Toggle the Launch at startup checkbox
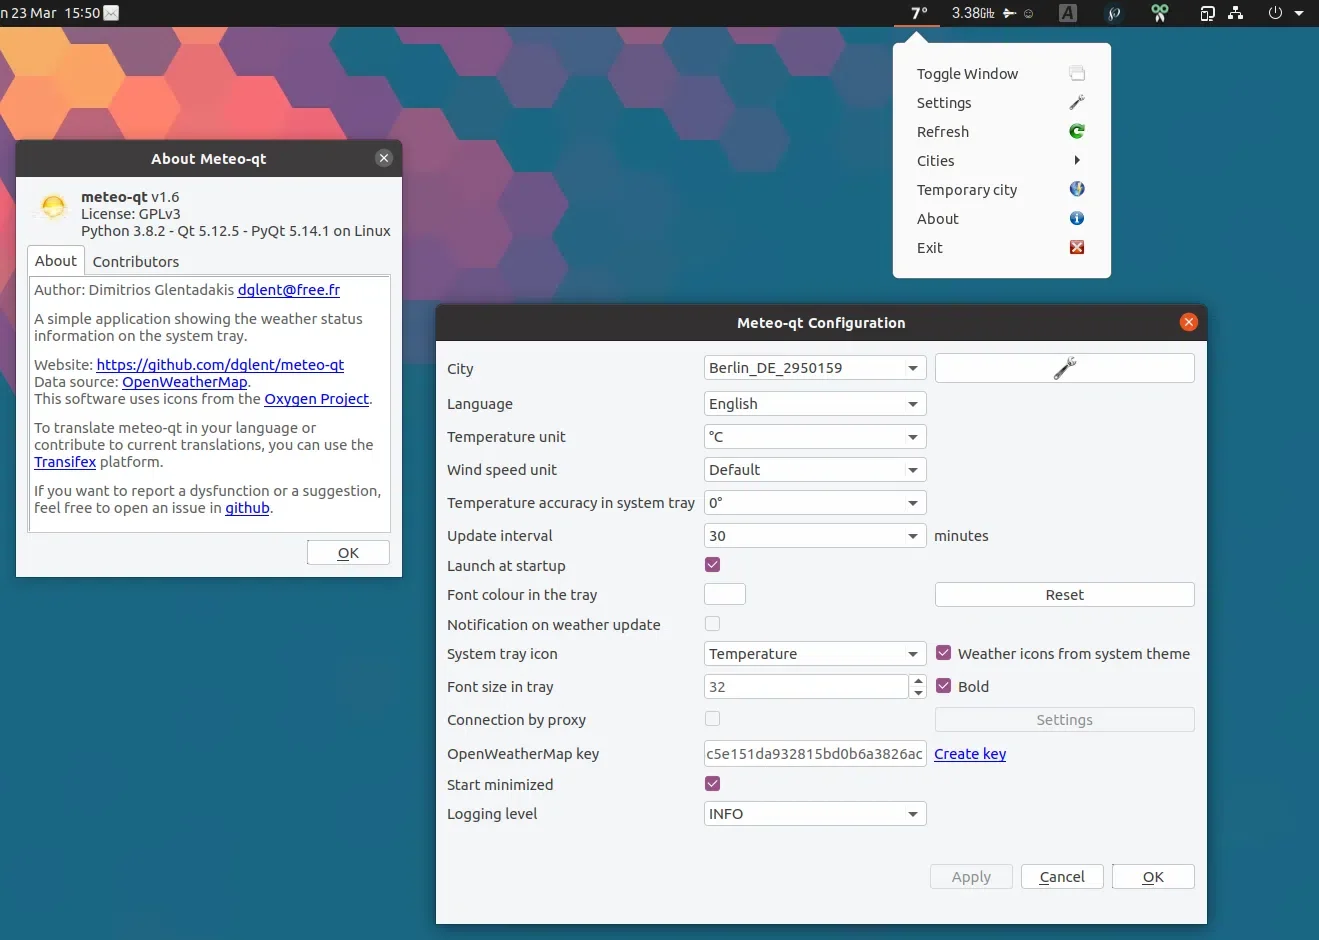 click(x=712, y=565)
